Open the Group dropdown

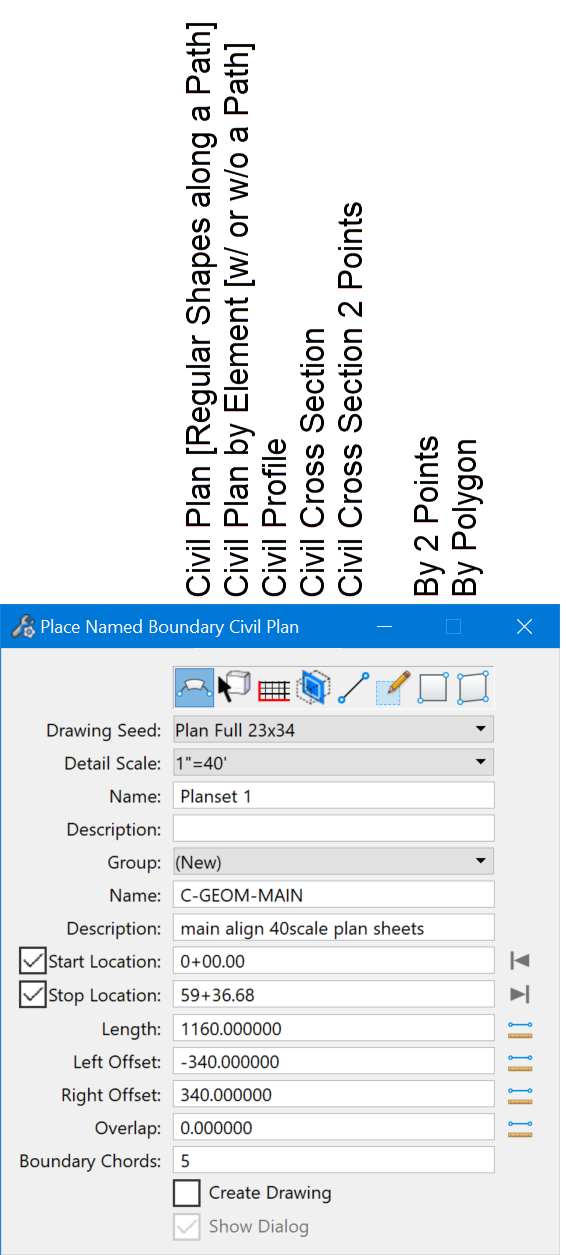coord(334,861)
